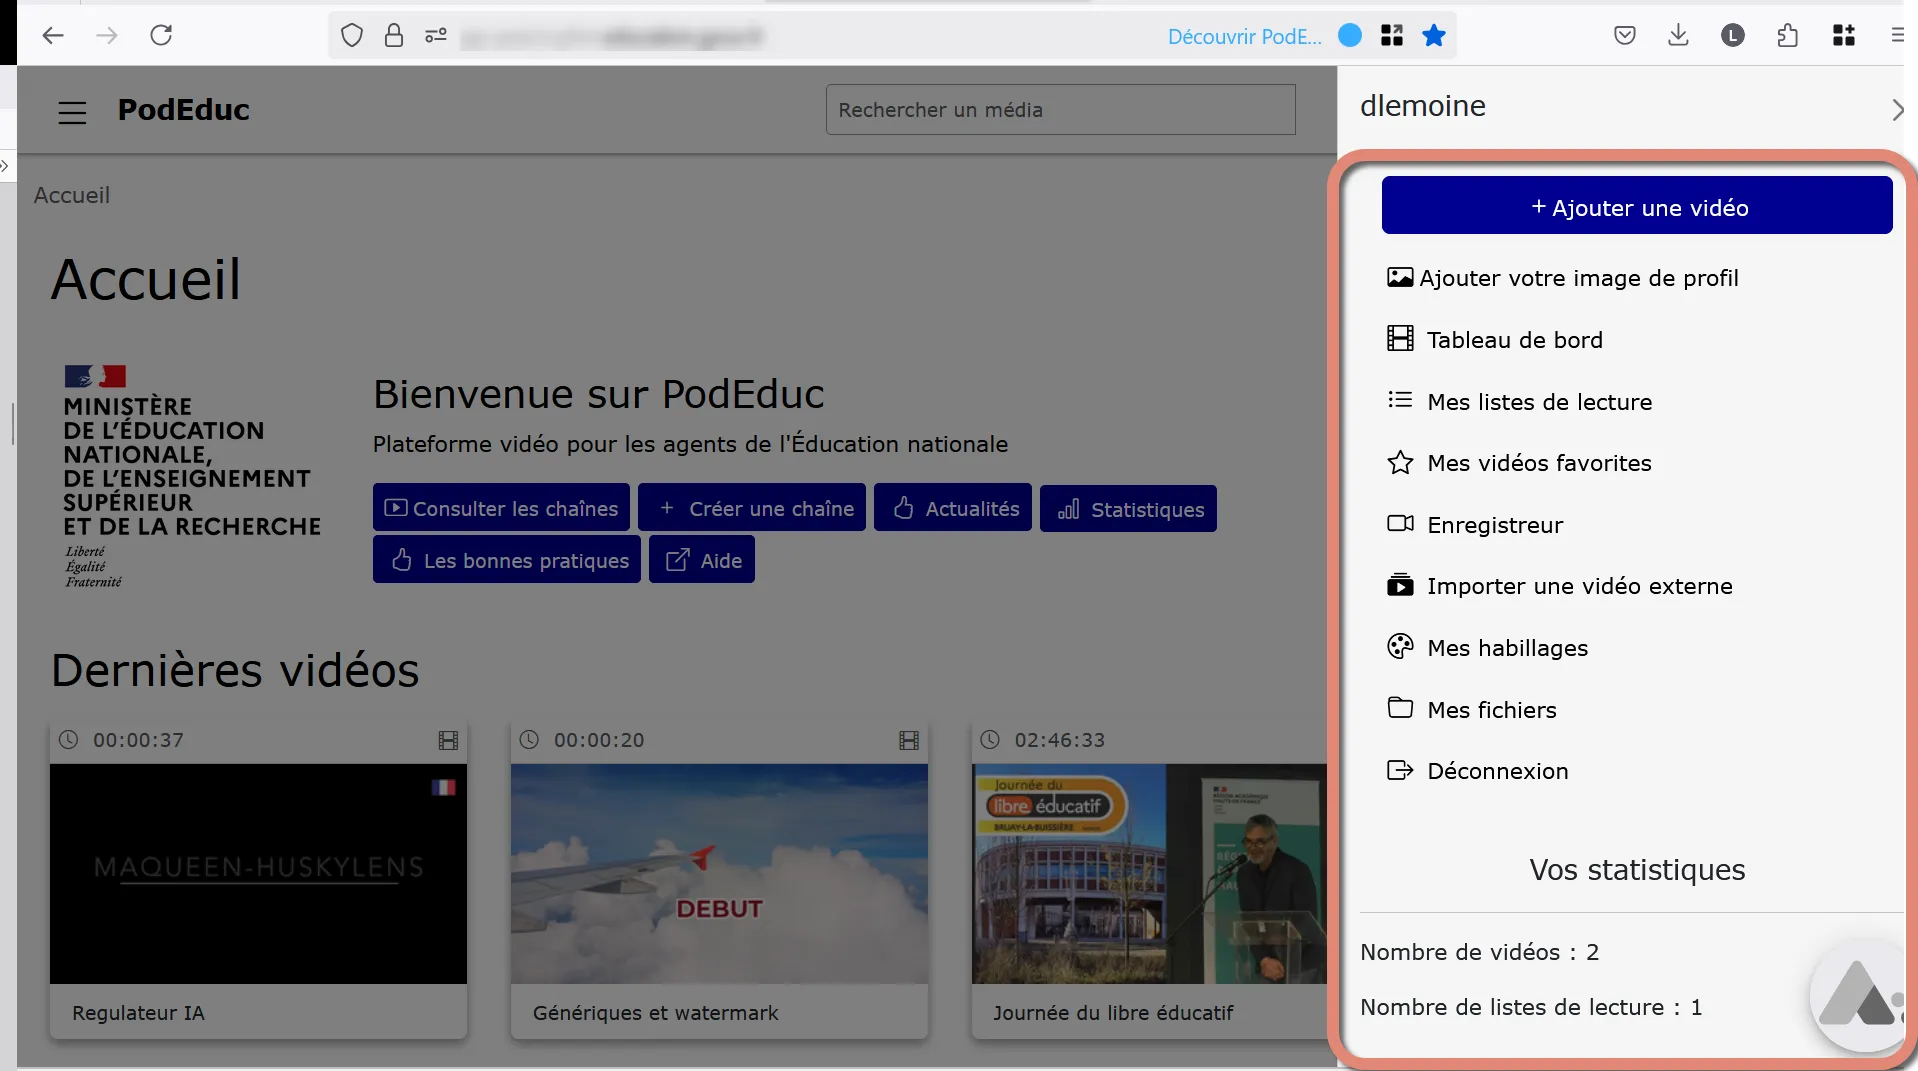This screenshot has width=1918, height=1071.
Task: Click the browser forward arrow
Action: pyautogui.click(x=107, y=36)
